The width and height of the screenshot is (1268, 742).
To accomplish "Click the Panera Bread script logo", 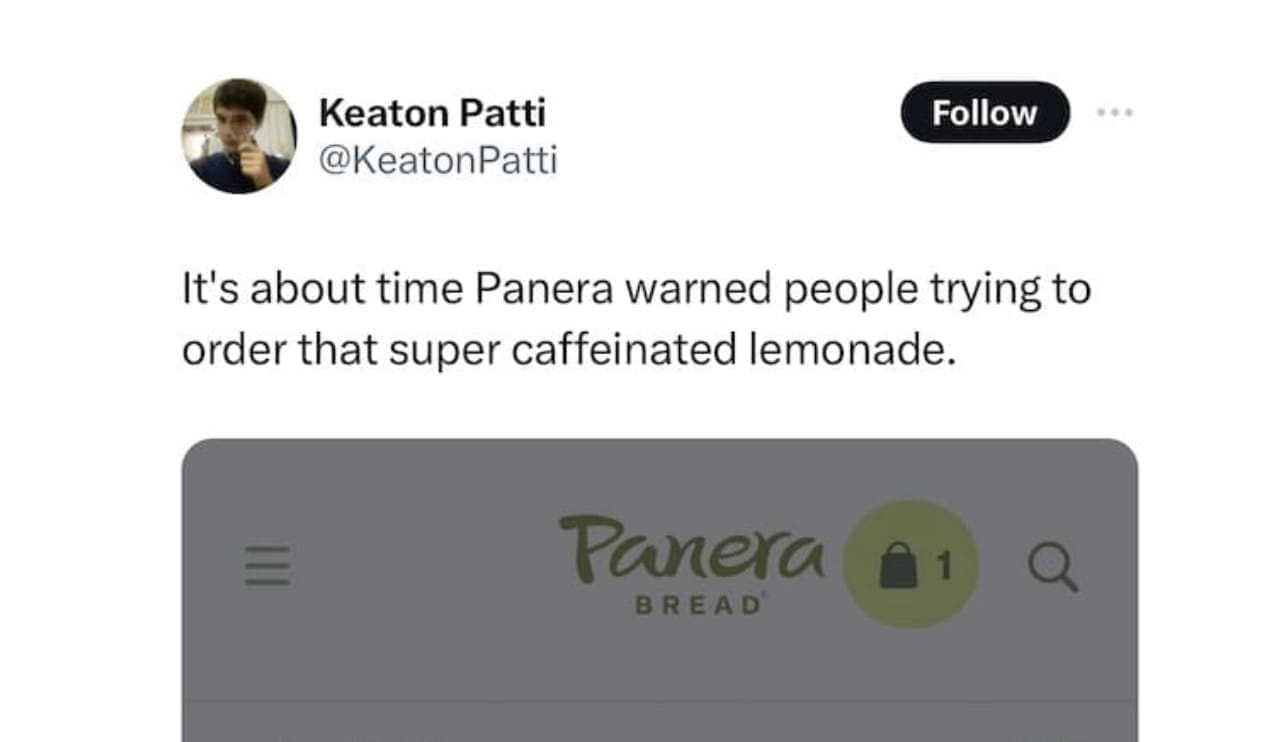I will tap(692, 550).
